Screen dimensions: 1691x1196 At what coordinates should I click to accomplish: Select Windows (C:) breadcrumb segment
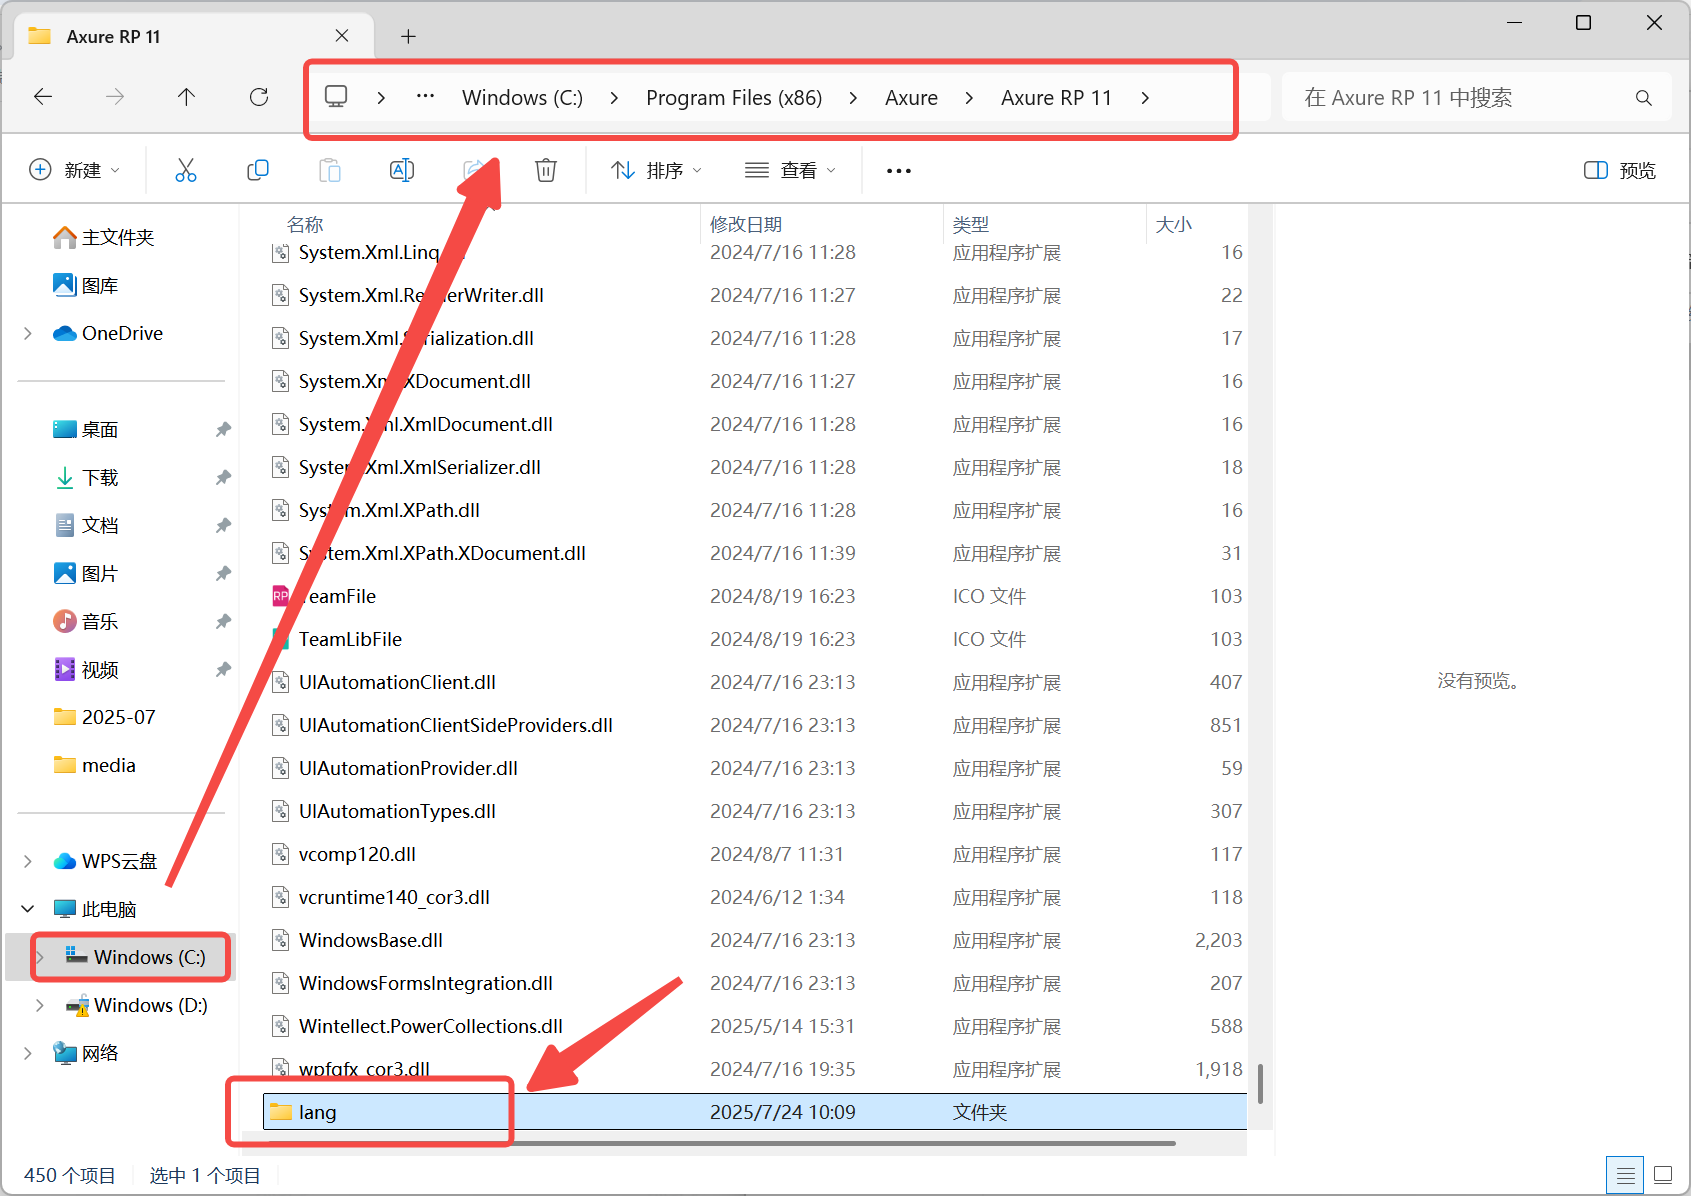[522, 98]
